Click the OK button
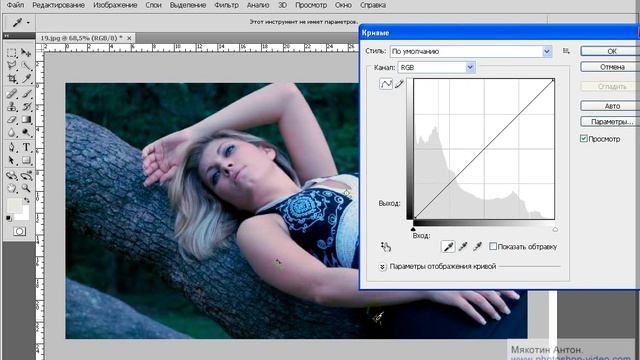Screen dimensions: 640x360 610,51
